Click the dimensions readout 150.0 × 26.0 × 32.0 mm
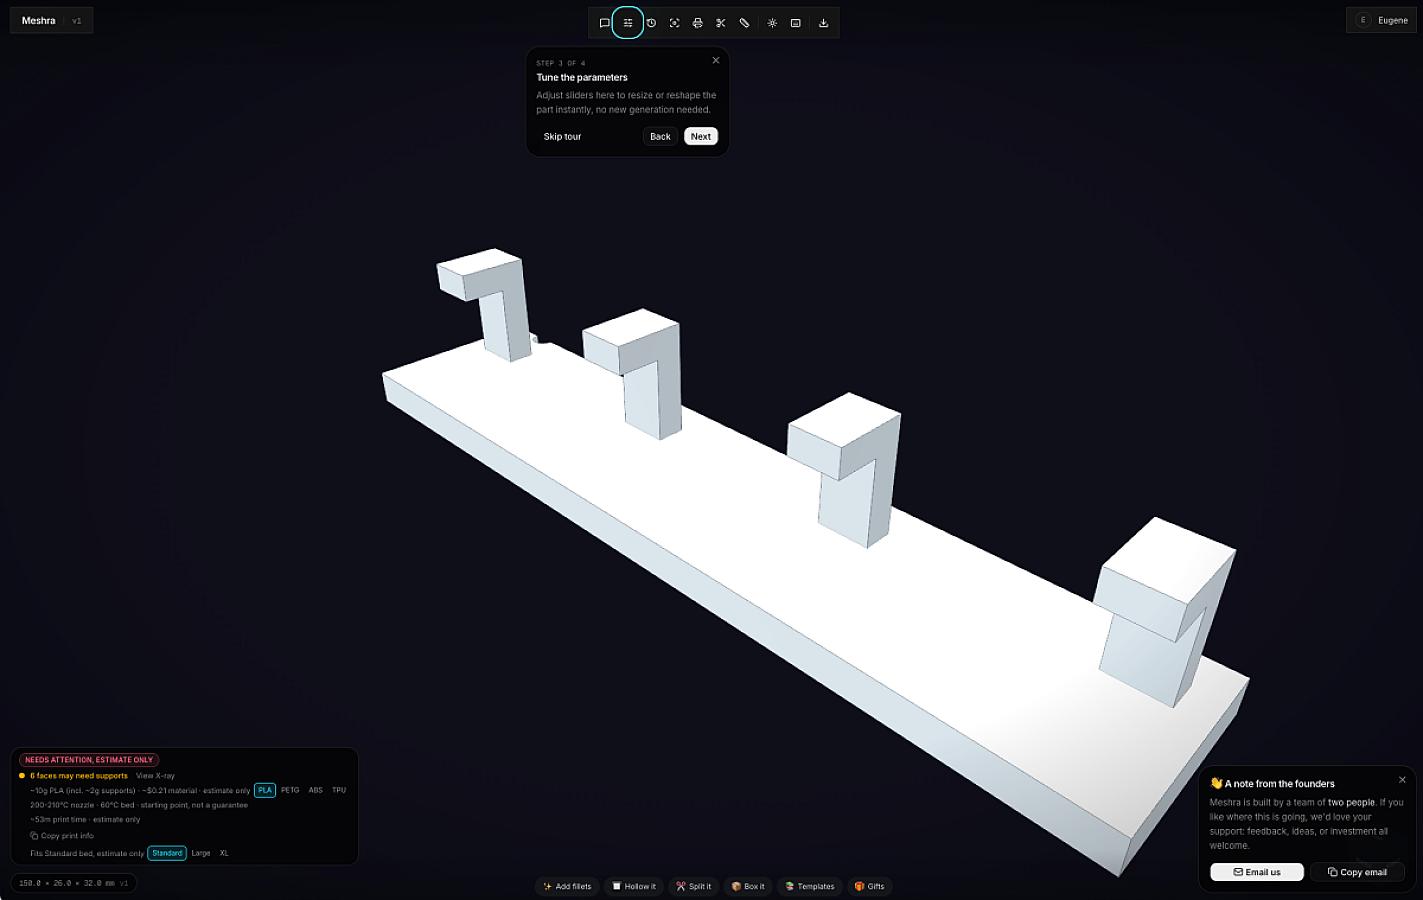The image size is (1423, 900). coord(74,883)
